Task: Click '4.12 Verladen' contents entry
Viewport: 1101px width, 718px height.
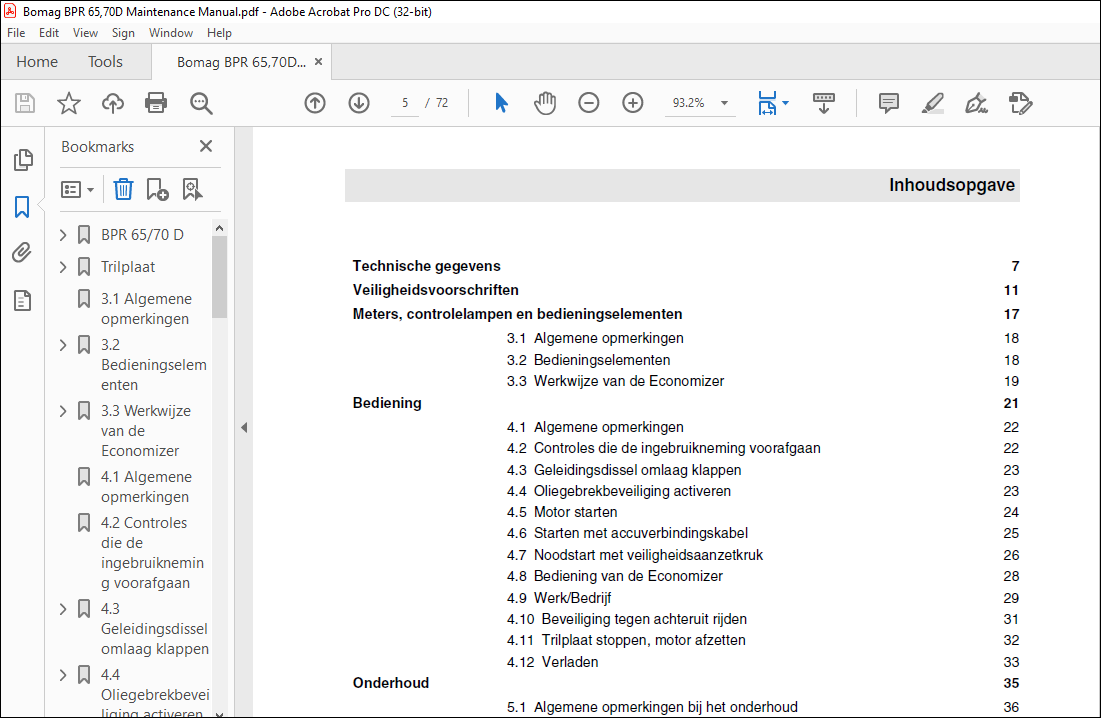Action: click(553, 662)
